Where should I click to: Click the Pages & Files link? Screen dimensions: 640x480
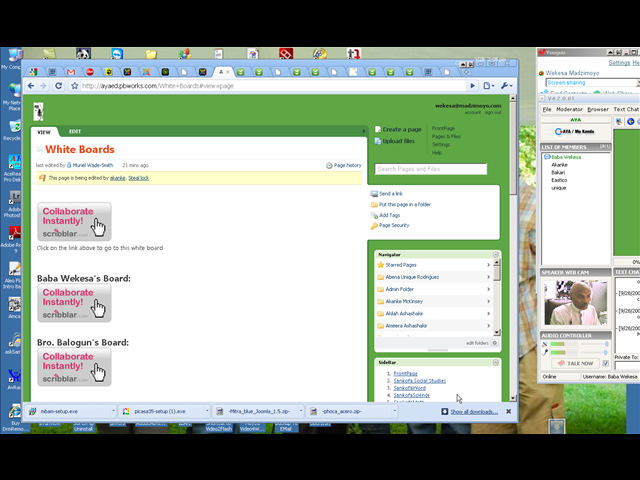(x=446, y=136)
